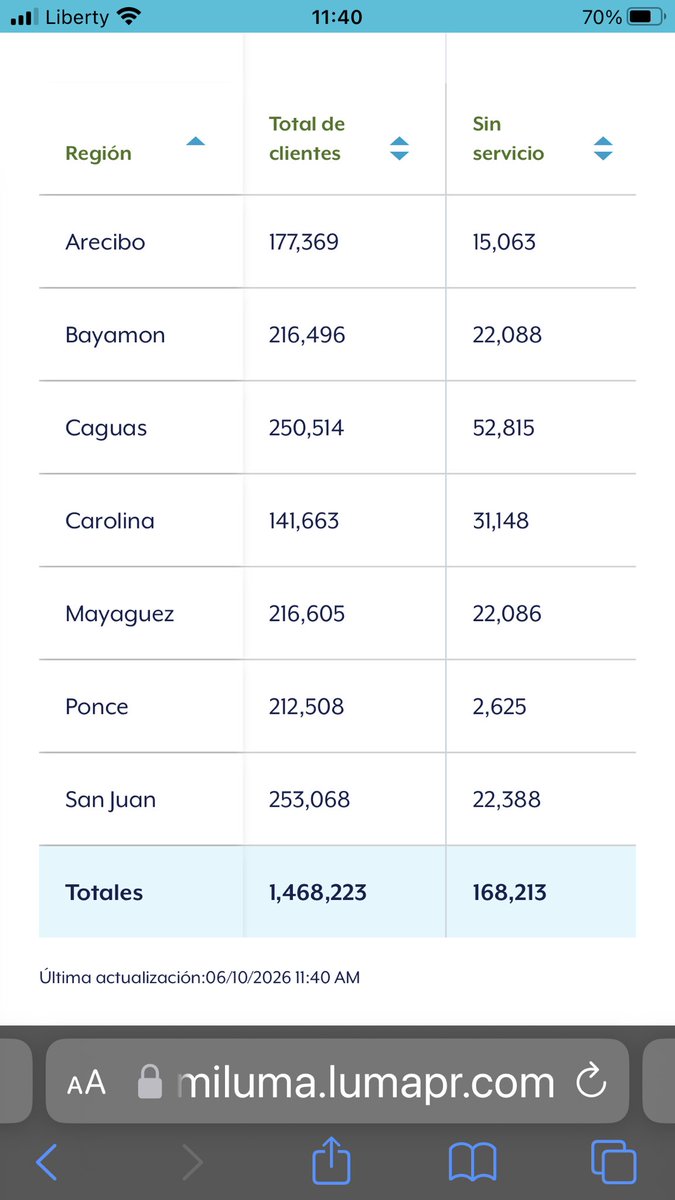
Task: Tap the padlock icon in address bar
Action: click(150, 1082)
